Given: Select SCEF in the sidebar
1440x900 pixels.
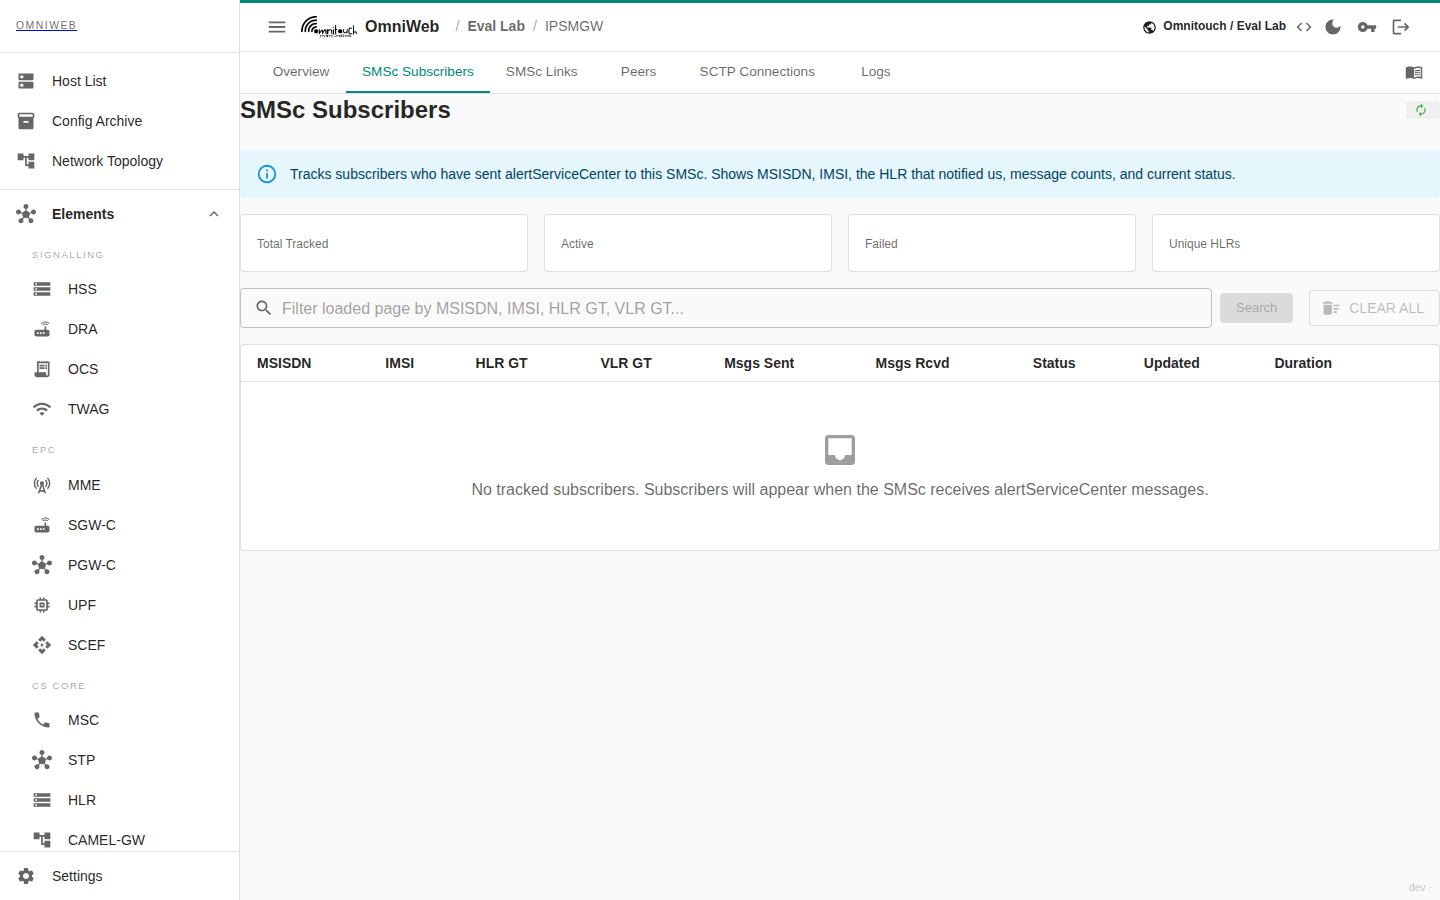Looking at the screenshot, I should (x=120, y=645).
